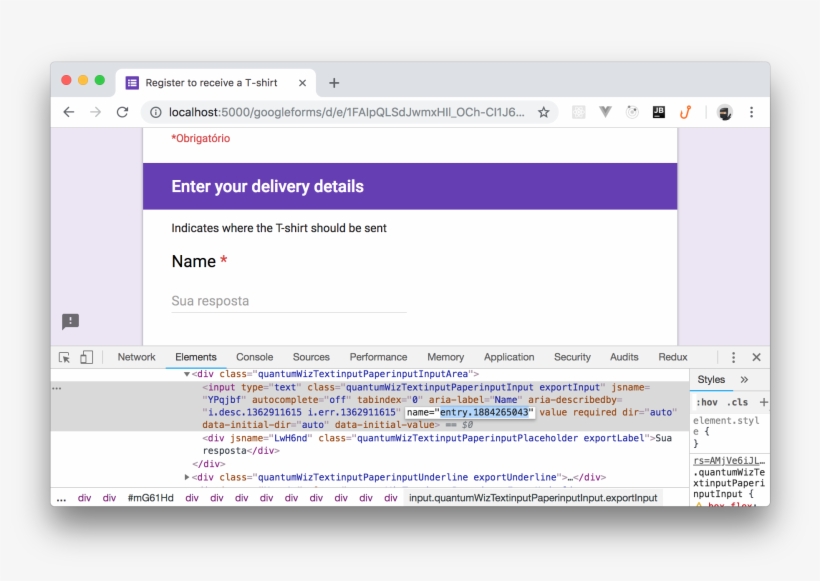The width and height of the screenshot is (820, 581).
Task: Open the Redux tab in DevTools
Action: pos(673,357)
